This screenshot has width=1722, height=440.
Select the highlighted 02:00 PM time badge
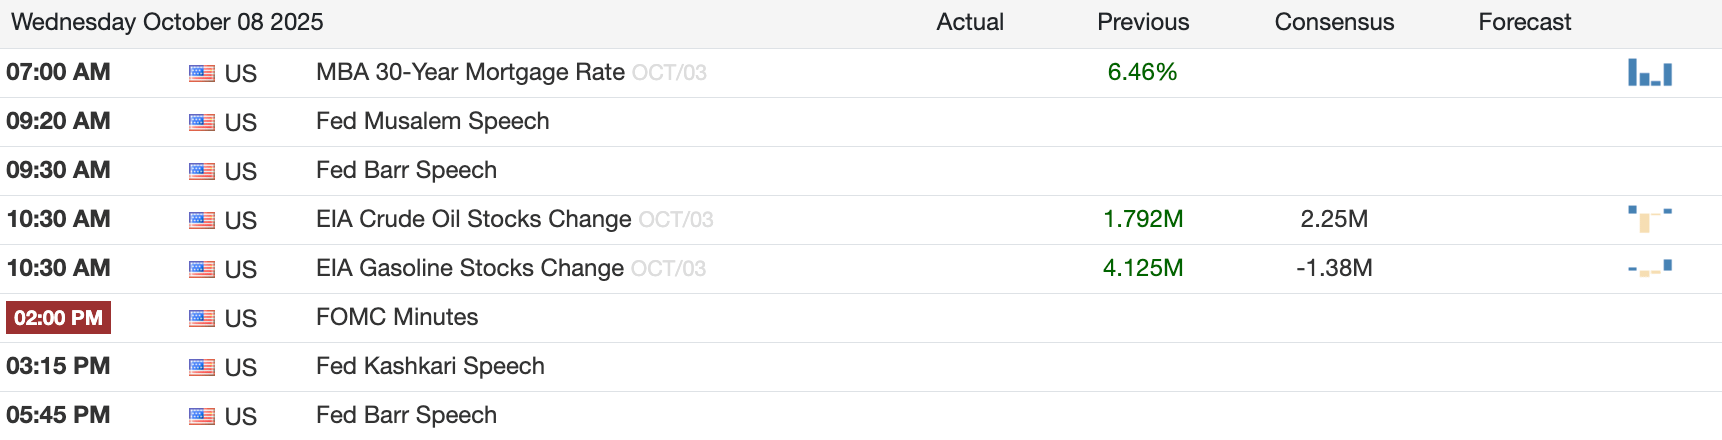(59, 318)
